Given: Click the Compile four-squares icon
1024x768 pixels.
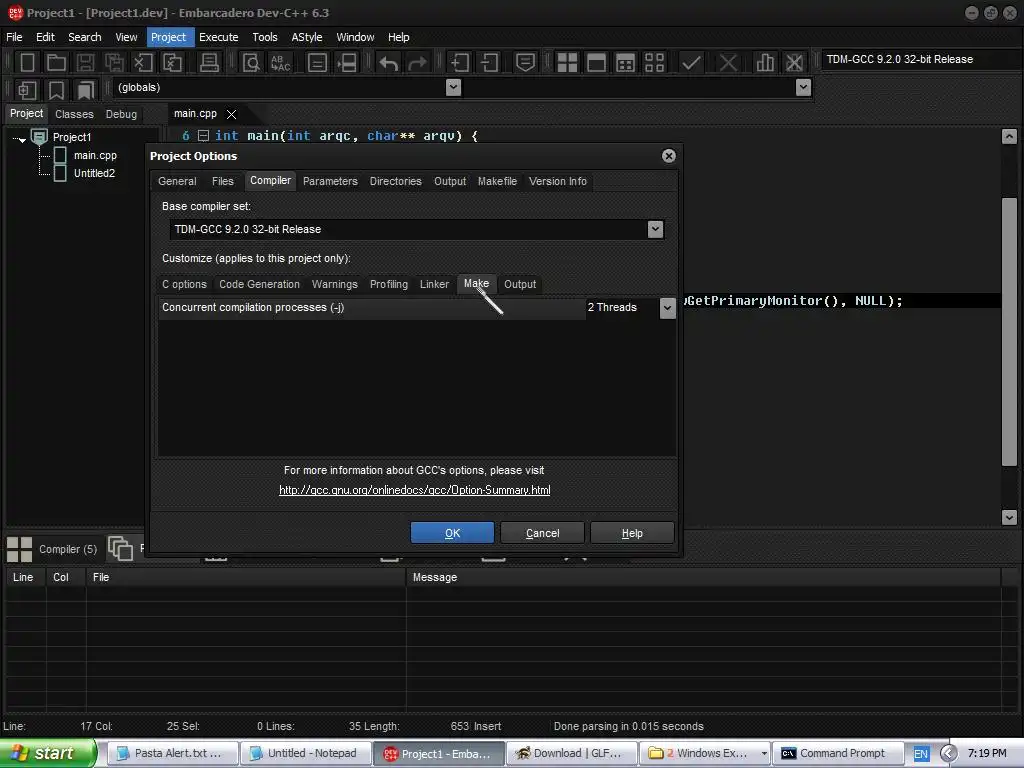Looking at the screenshot, I should click(567, 63).
